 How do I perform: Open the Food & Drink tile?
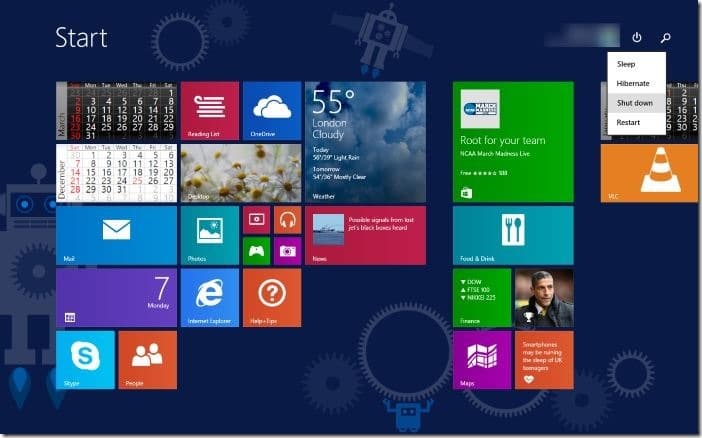(513, 235)
